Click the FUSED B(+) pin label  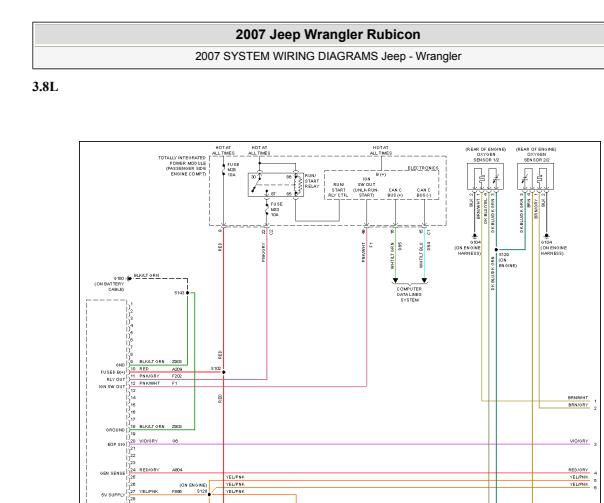(113, 372)
